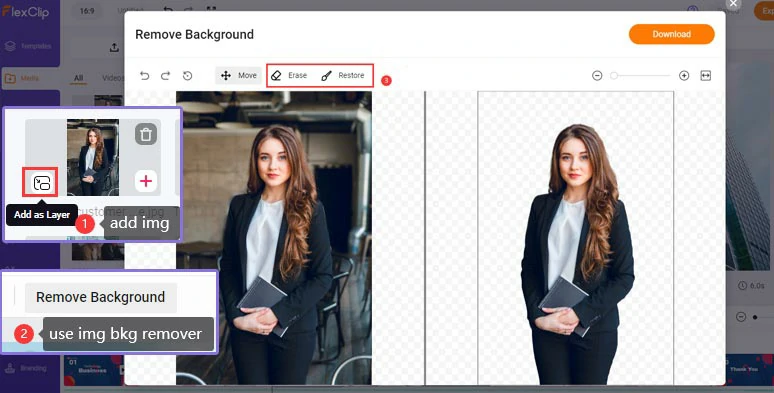This screenshot has width=774, height=393.
Task: Select the Erase tool
Action: click(x=290, y=76)
